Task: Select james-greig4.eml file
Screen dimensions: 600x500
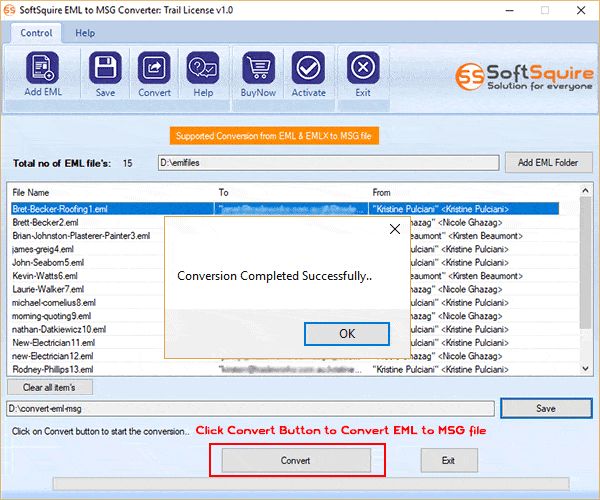Action: pos(42,249)
